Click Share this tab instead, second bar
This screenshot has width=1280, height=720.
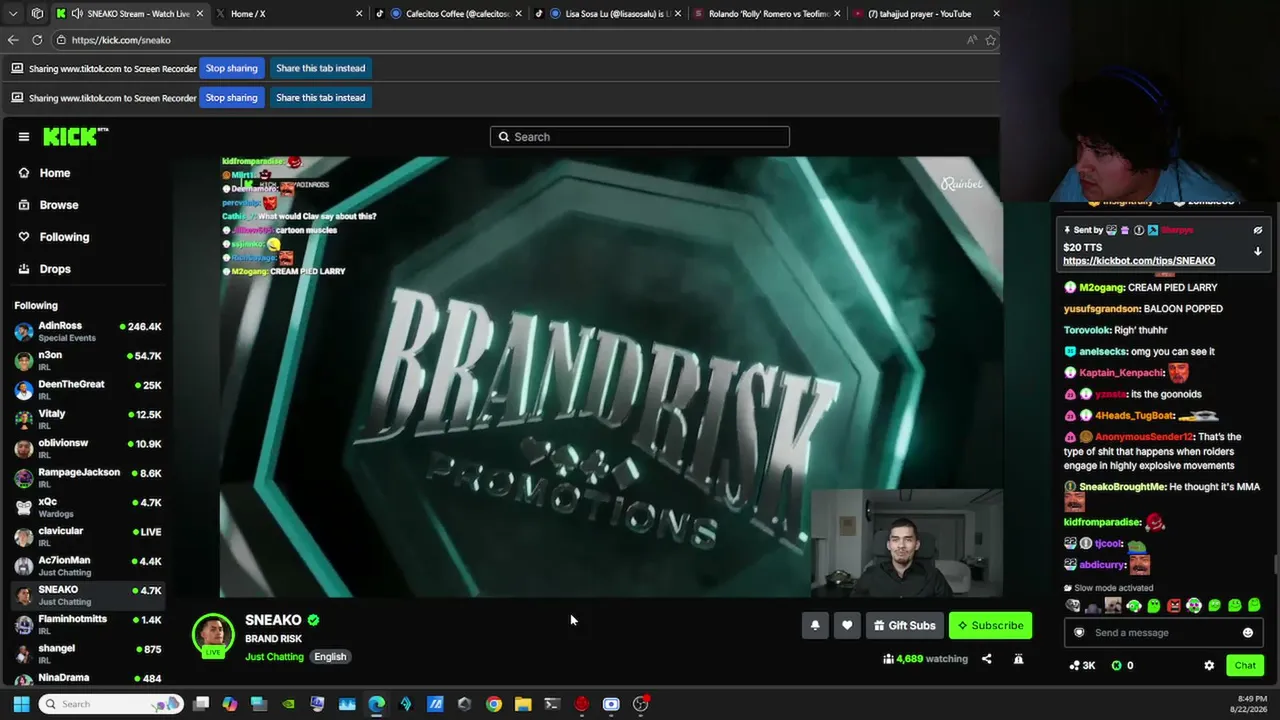point(320,98)
